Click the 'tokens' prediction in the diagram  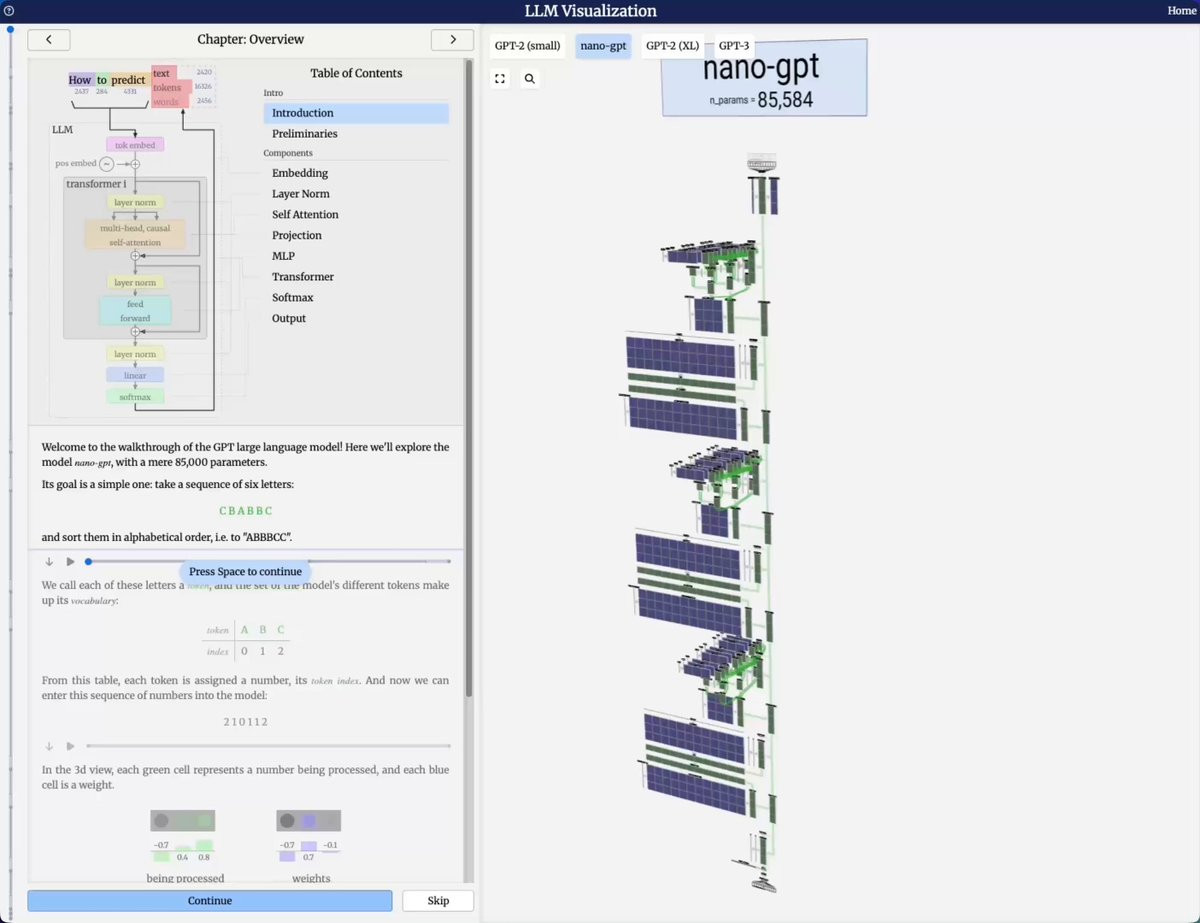point(167,88)
